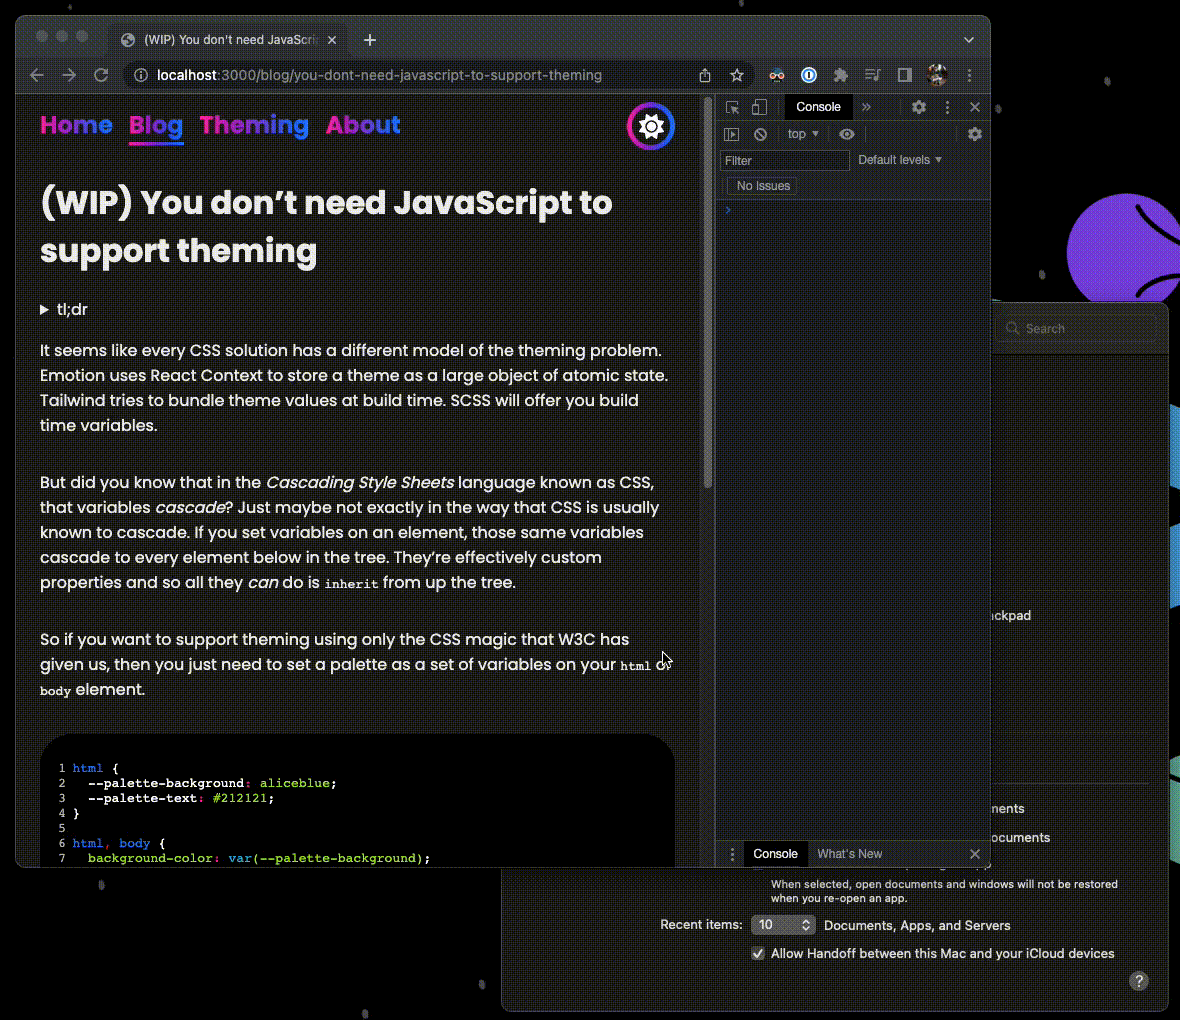The height and width of the screenshot is (1020, 1180).
Task: Open the Extensions puzzle menu
Action: click(x=841, y=75)
